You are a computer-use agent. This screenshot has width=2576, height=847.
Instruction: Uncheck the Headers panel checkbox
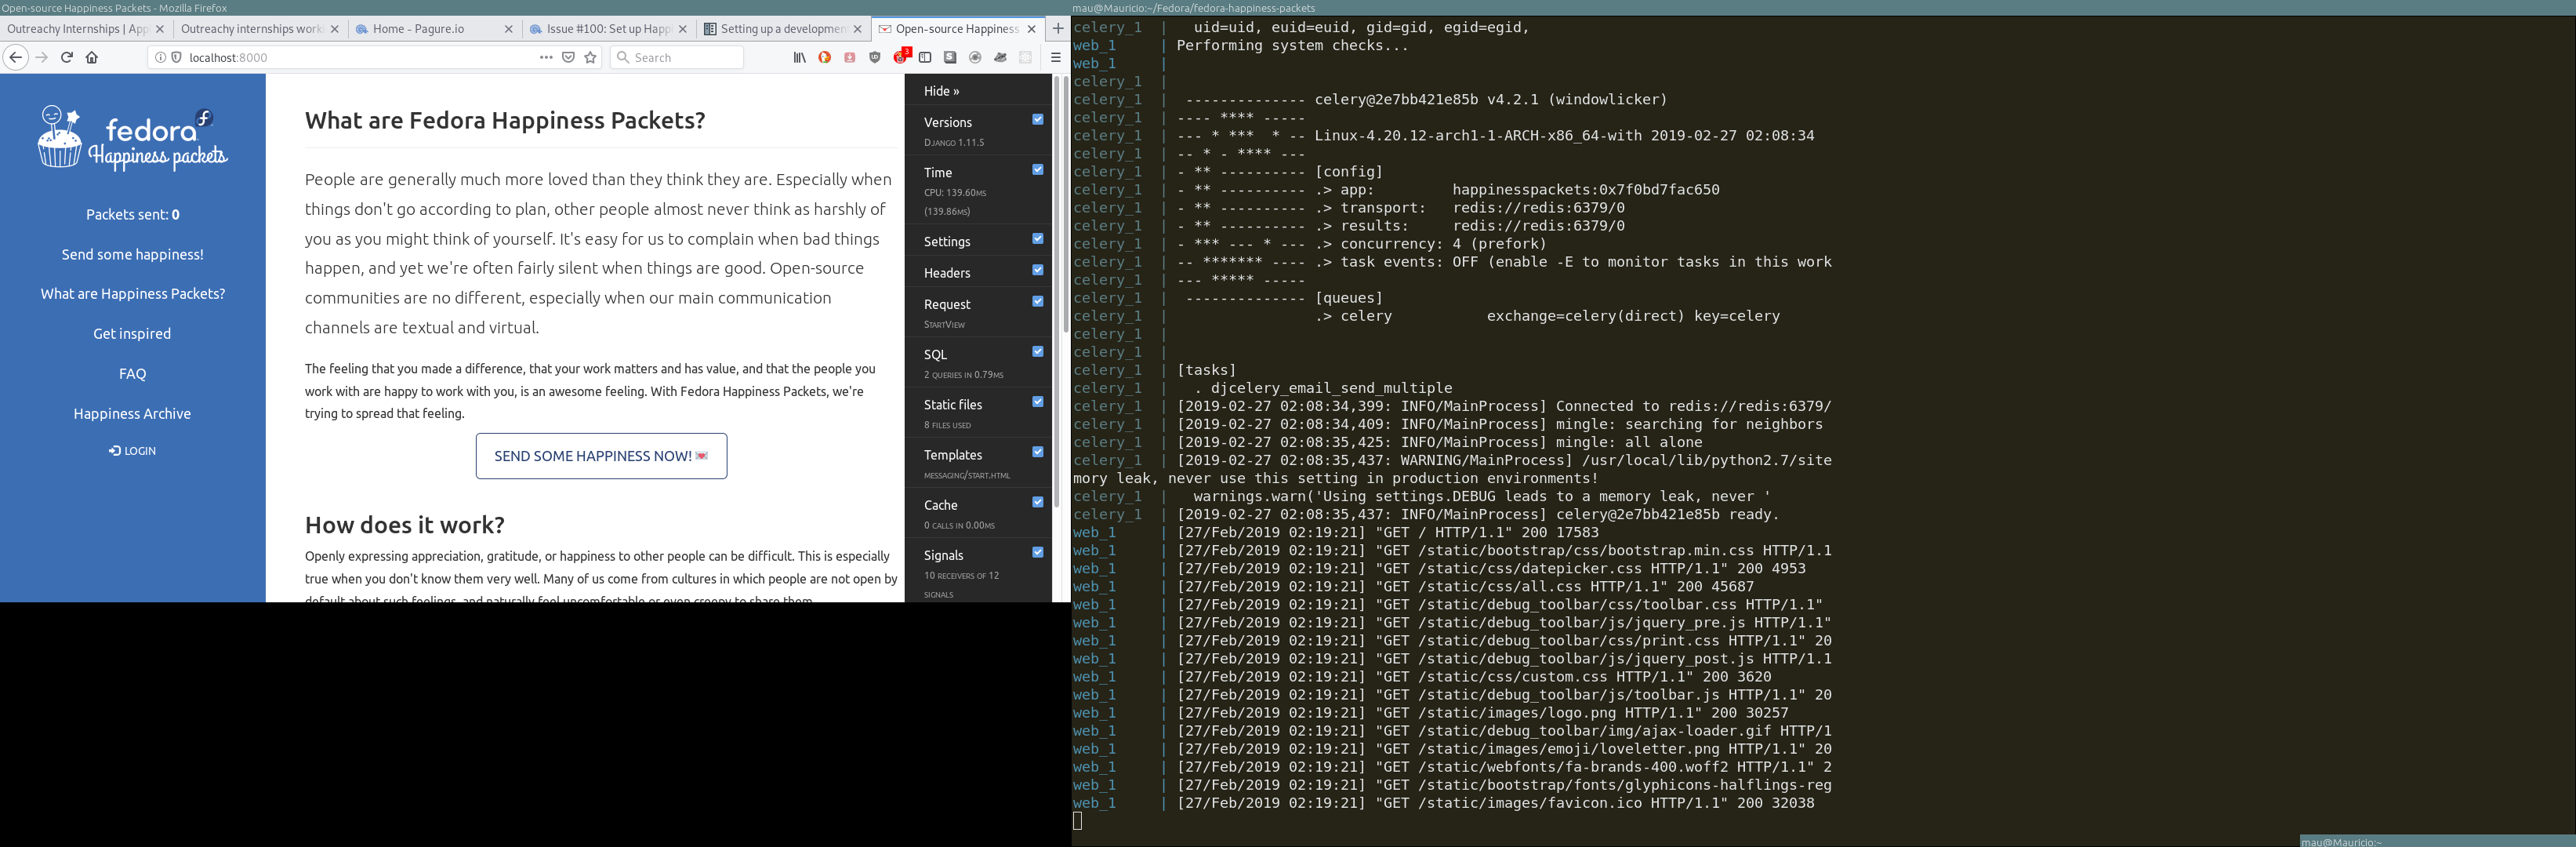tap(1038, 270)
